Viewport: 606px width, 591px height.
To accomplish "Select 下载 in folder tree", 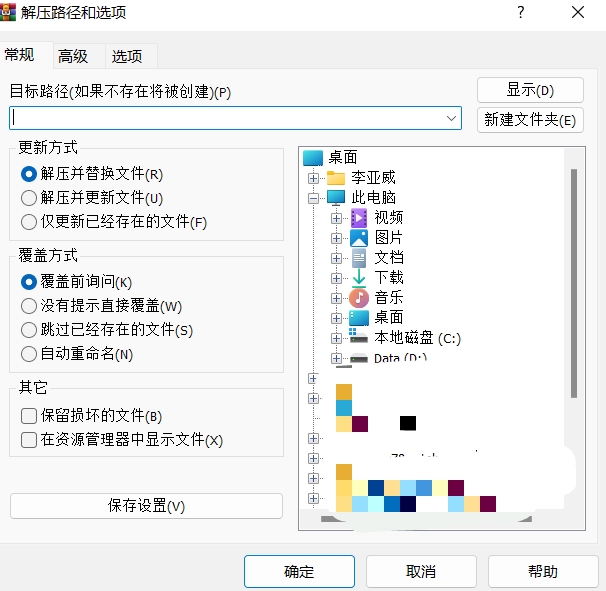I will (389, 278).
